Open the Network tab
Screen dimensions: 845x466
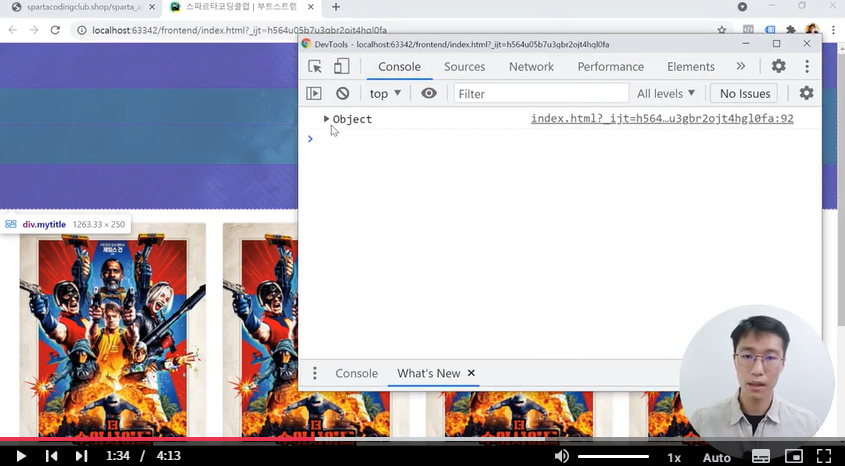[531, 66]
